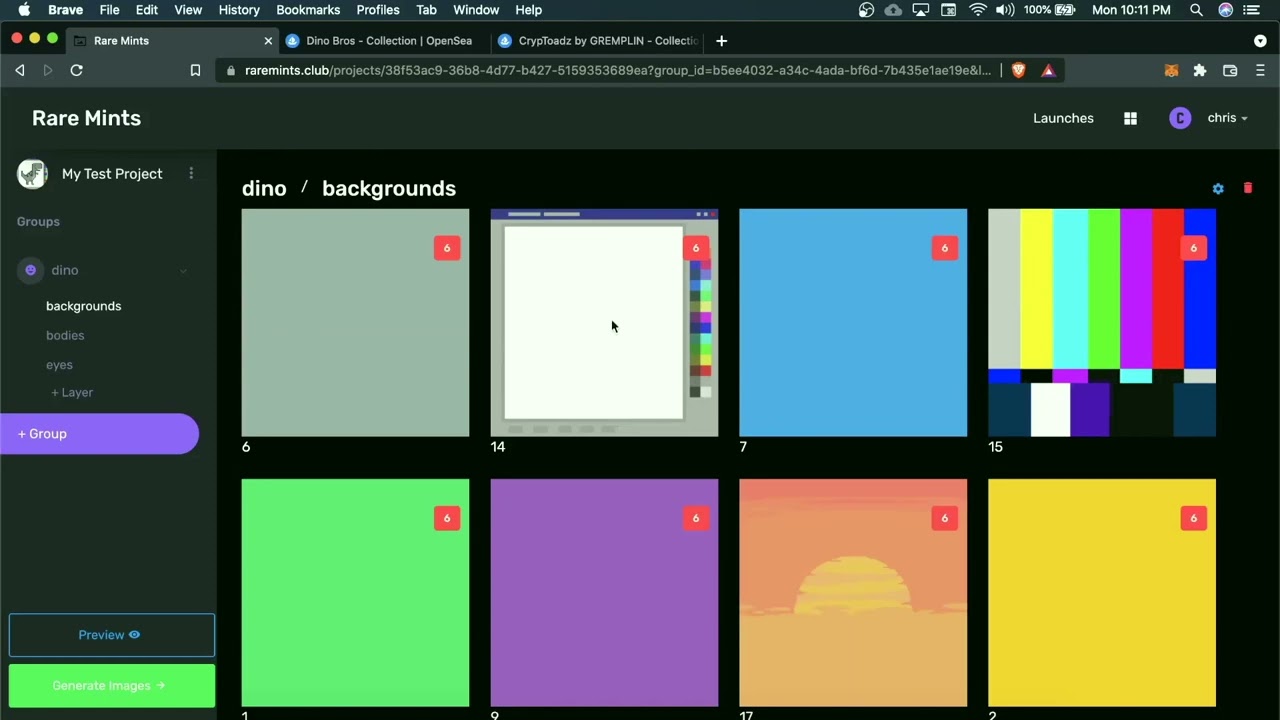The width and height of the screenshot is (1280, 720).
Task: Open the TV color bars thumbnail 15
Action: click(x=1102, y=322)
